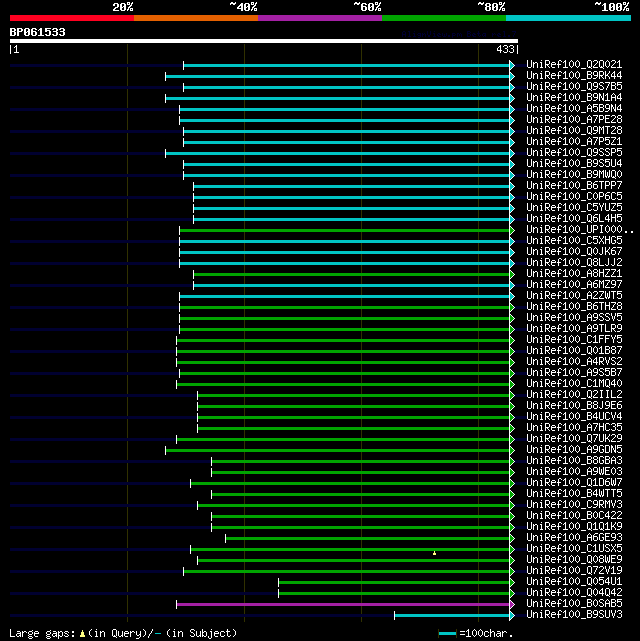Screen dimensions: 640x641
Task: Click the UniRef100_Q2Q021 hit label
Action: 574,65
